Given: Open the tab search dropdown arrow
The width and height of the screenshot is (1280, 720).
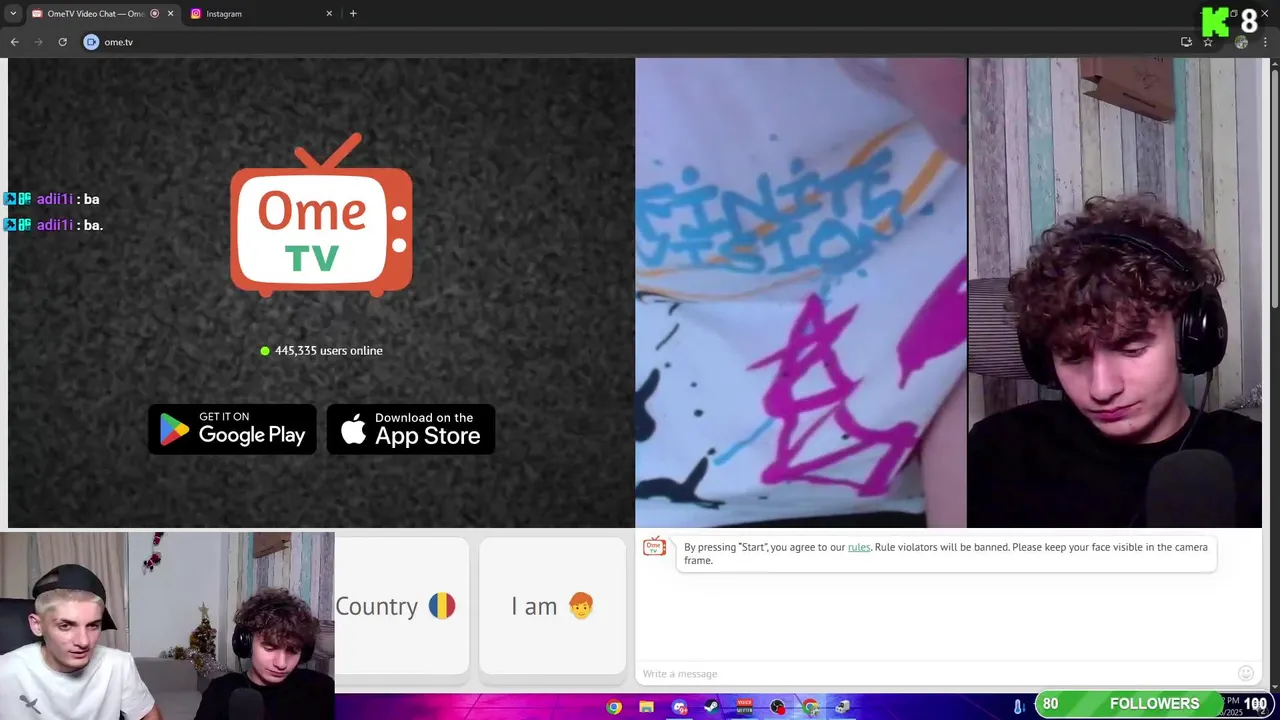Looking at the screenshot, I should (x=13, y=14).
